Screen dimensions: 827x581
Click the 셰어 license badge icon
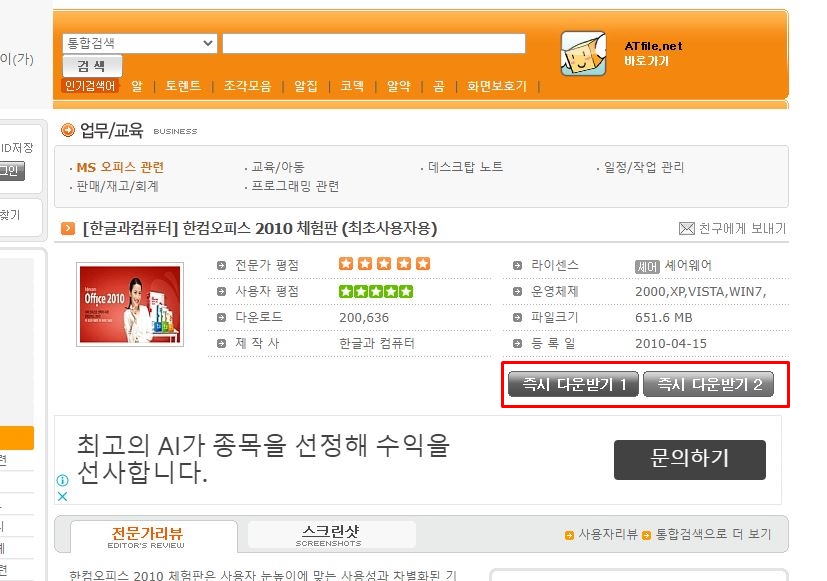[647, 267]
